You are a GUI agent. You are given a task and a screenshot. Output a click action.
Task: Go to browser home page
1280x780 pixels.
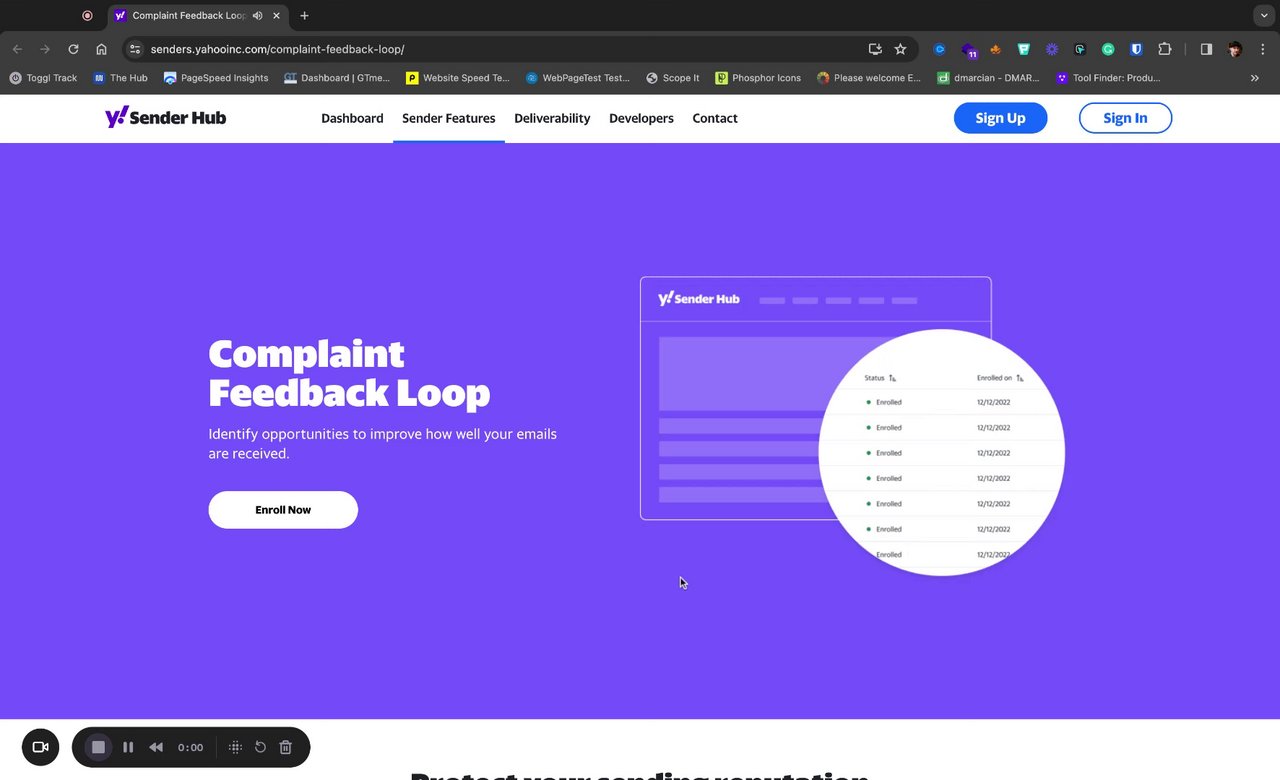101,49
